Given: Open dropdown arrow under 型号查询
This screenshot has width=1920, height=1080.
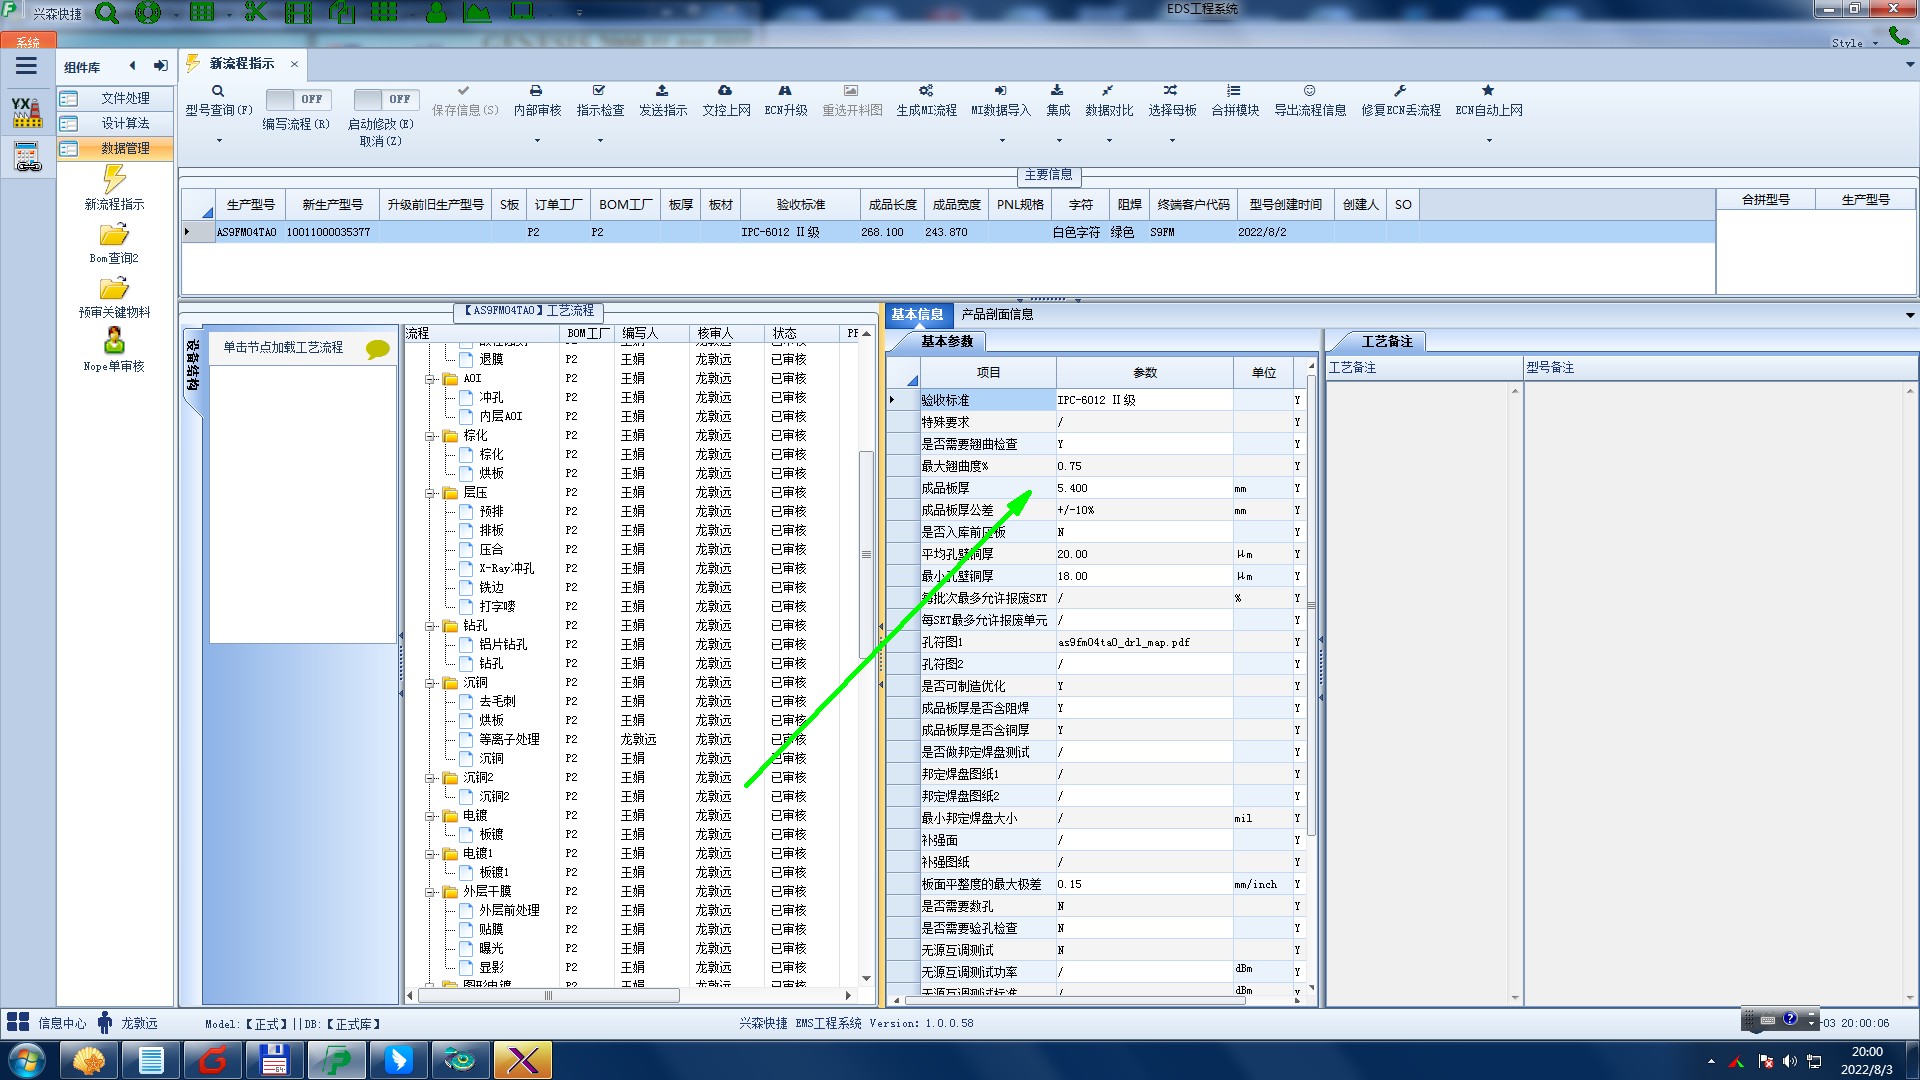Looking at the screenshot, I should [x=219, y=140].
